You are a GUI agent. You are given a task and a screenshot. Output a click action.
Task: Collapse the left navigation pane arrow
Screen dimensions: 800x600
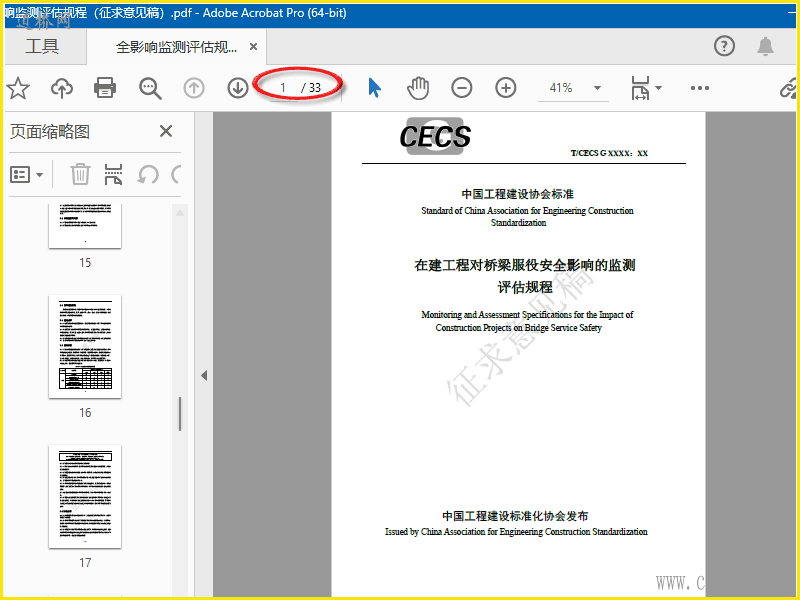pos(204,376)
